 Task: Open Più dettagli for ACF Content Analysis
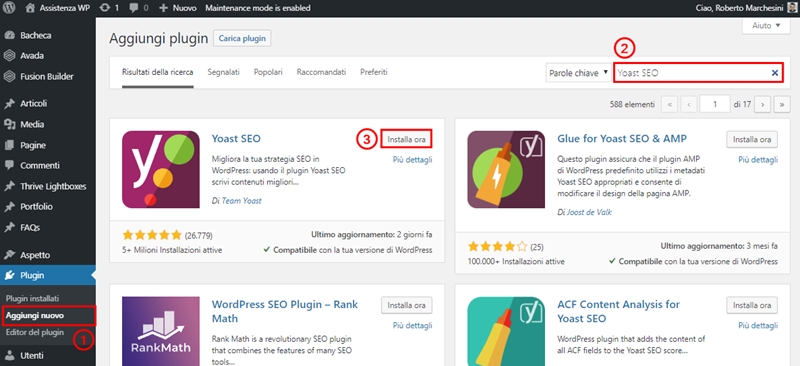click(758, 325)
